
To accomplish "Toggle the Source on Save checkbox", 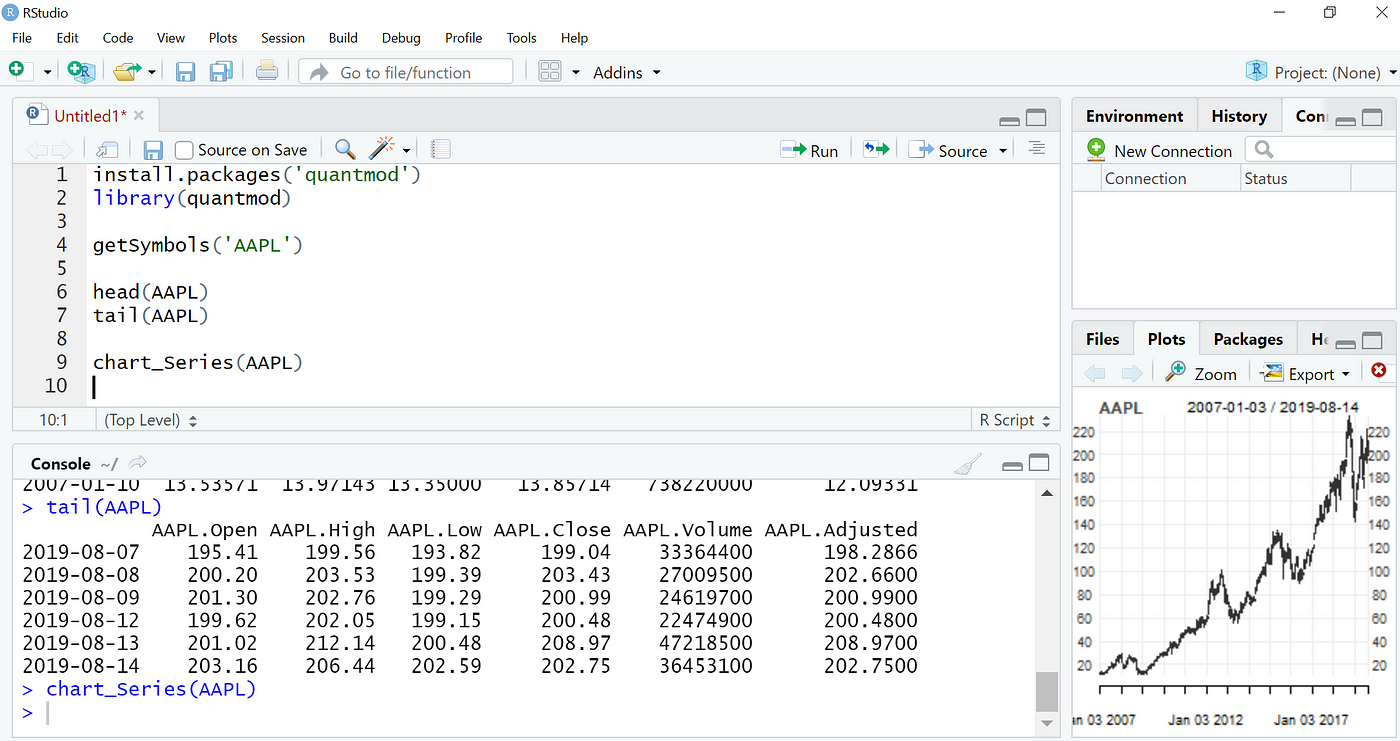I will click(184, 150).
